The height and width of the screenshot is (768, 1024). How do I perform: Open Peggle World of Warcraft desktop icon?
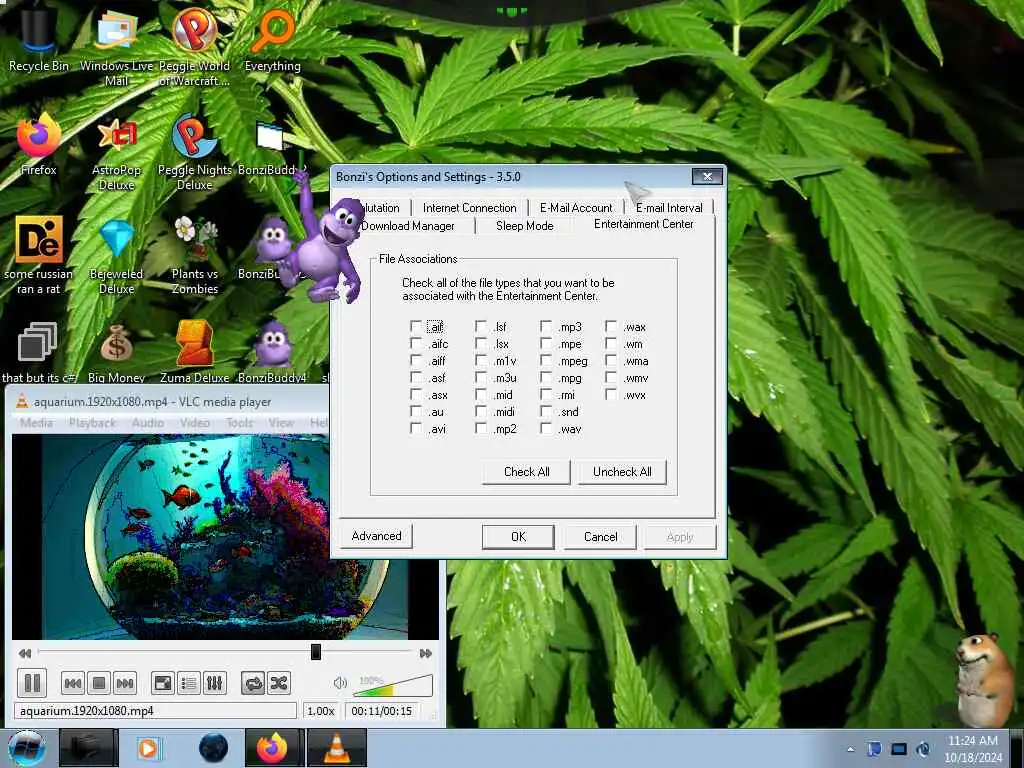coord(194,46)
